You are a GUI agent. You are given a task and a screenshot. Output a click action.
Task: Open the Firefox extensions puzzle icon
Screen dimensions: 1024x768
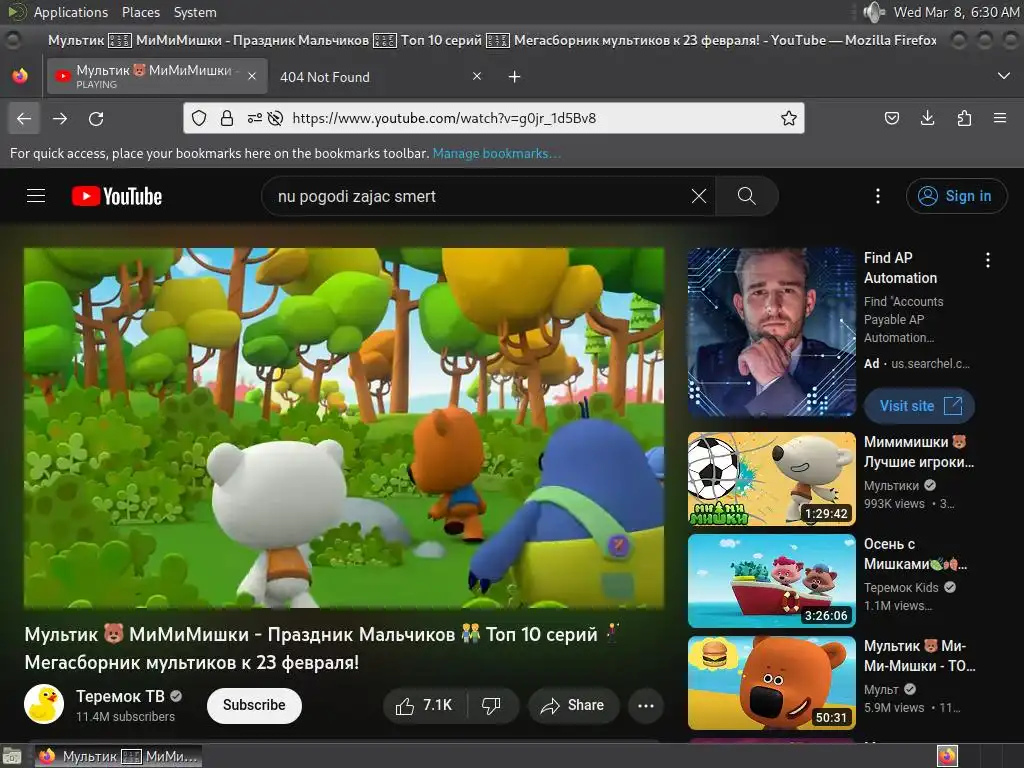(x=964, y=118)
